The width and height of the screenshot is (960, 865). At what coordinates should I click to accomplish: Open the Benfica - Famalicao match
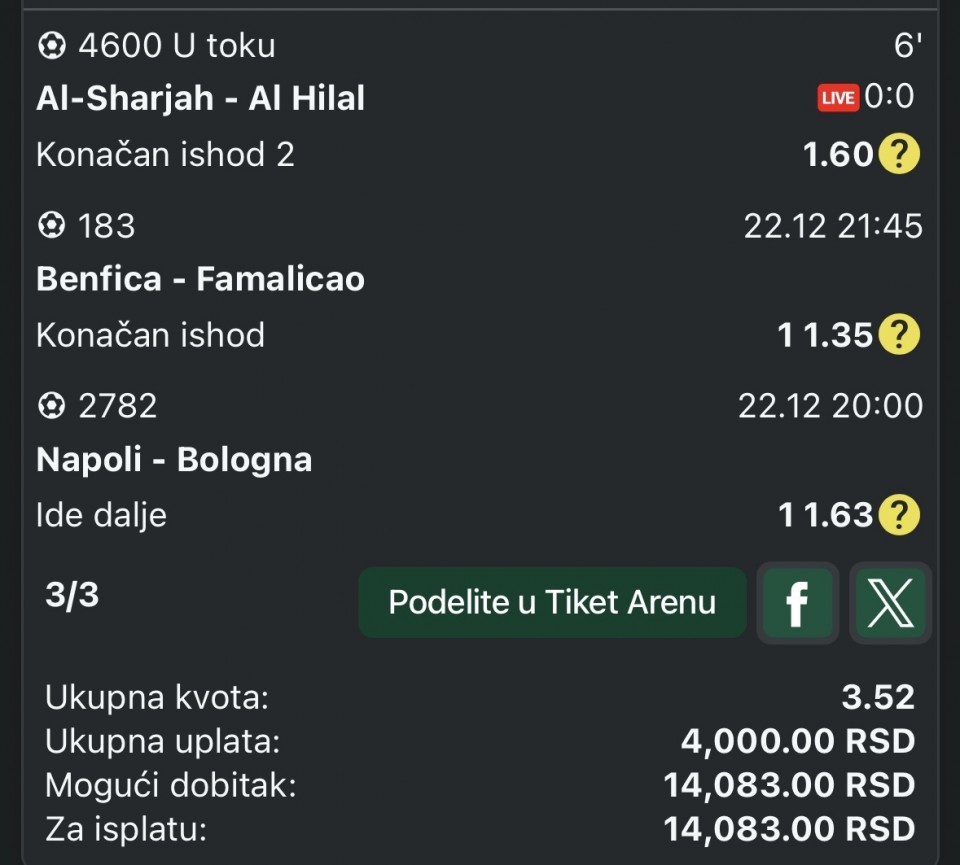point(200,279)
